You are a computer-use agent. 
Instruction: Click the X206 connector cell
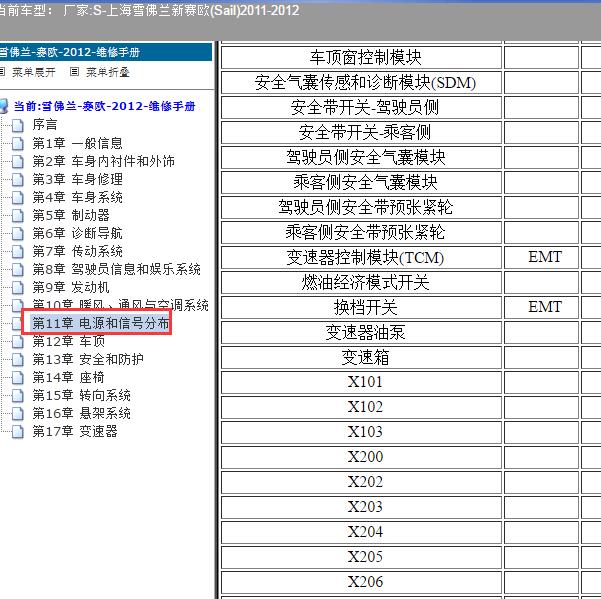coord(361,583)
